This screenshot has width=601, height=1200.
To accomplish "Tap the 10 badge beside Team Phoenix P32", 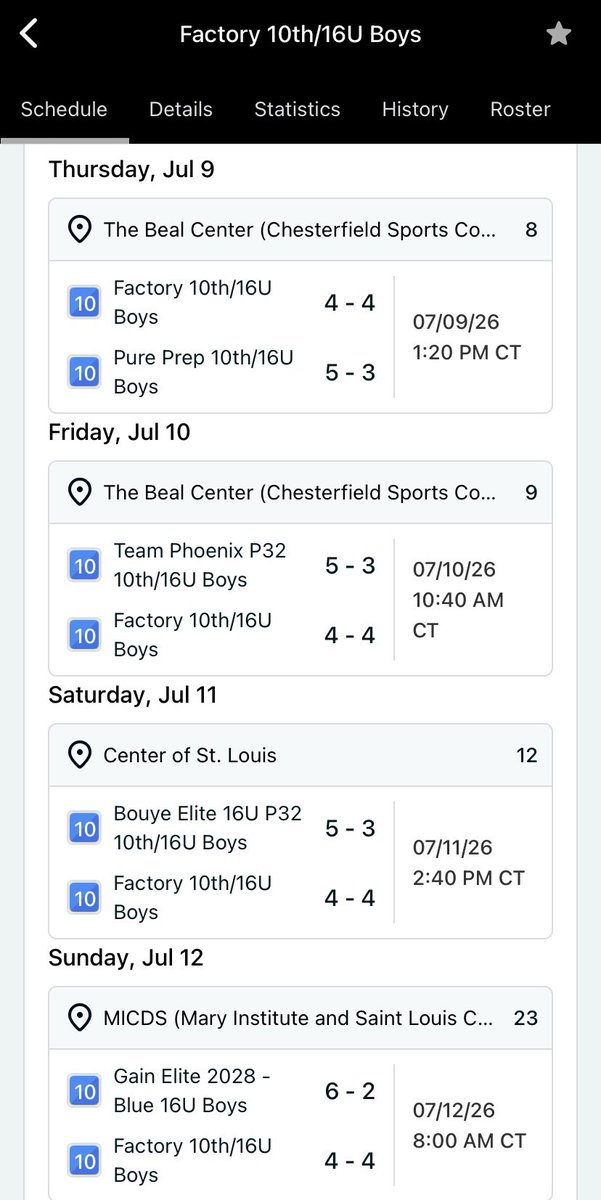I will pos(84,565).
